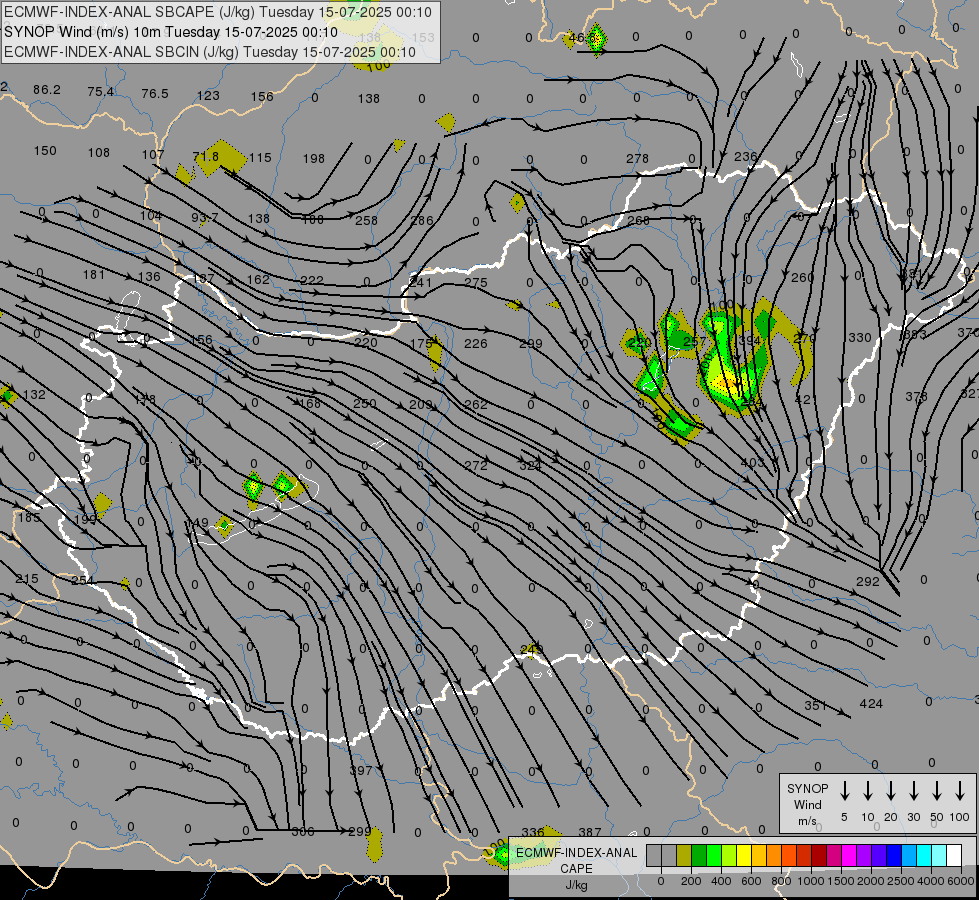Select the bright magenta CAPE legend swatch

[x=849, y=856]
